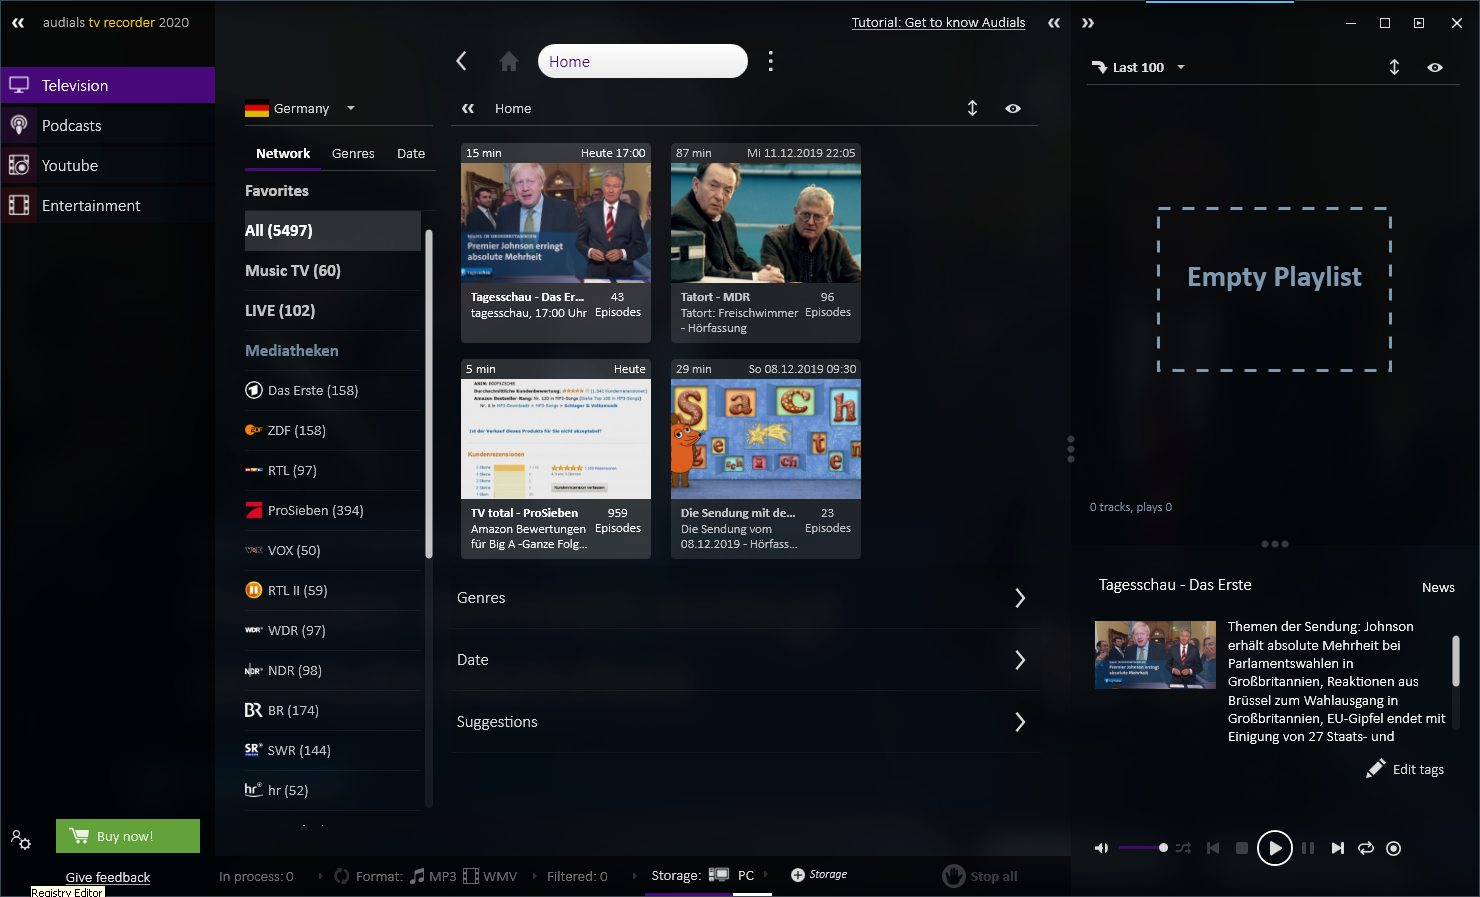This screenshot has height=897, width=1480.
Task: Pause playback
Action: coord(1308,848)
